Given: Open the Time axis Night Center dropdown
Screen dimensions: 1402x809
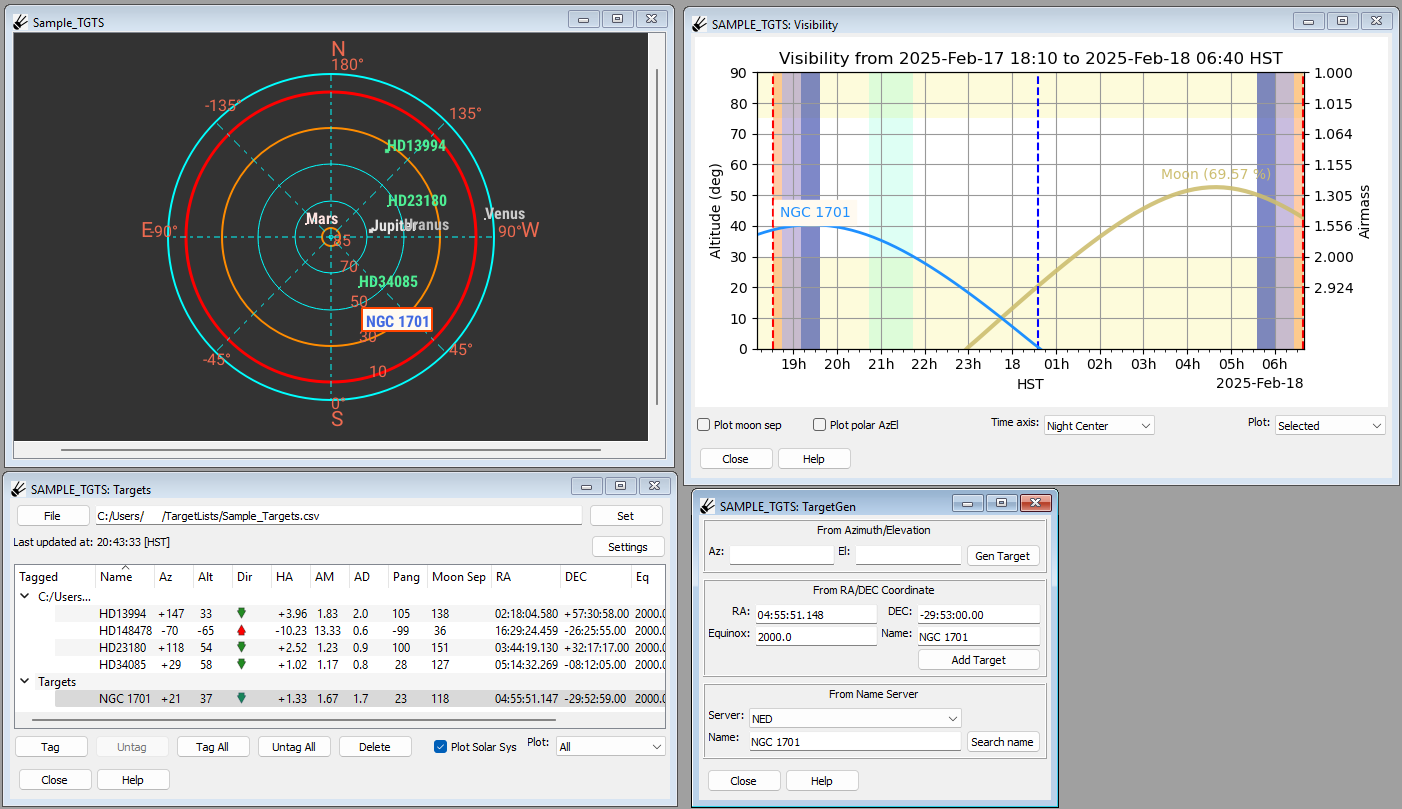Looking at the screenshot, I should (x=1099, y=425).
